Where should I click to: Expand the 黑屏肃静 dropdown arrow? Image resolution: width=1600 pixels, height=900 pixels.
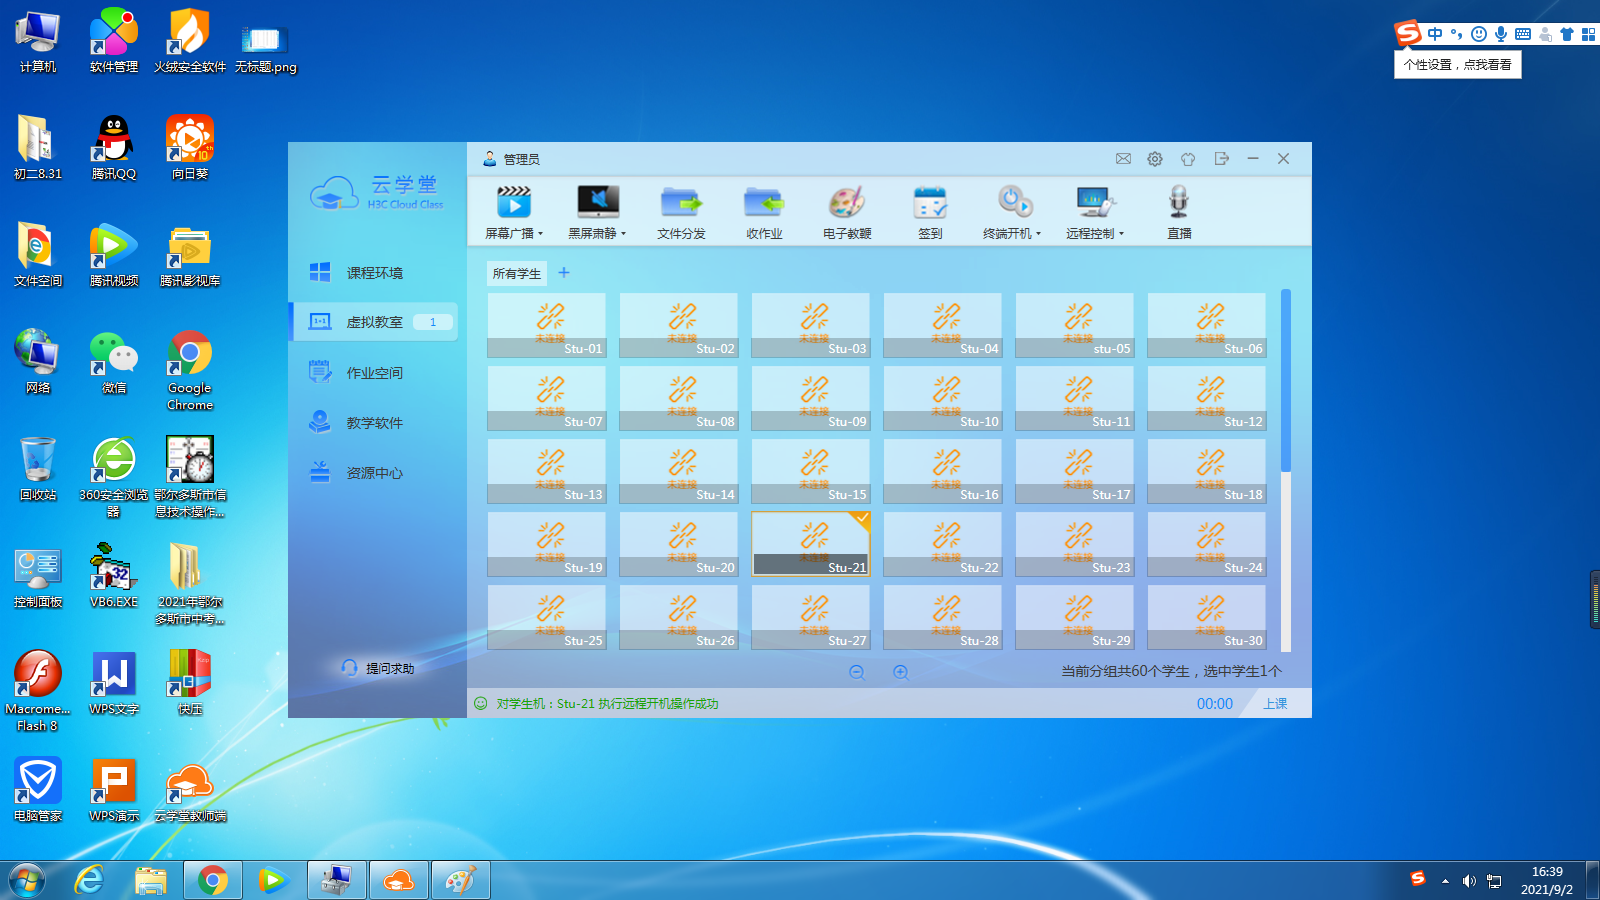624,234
